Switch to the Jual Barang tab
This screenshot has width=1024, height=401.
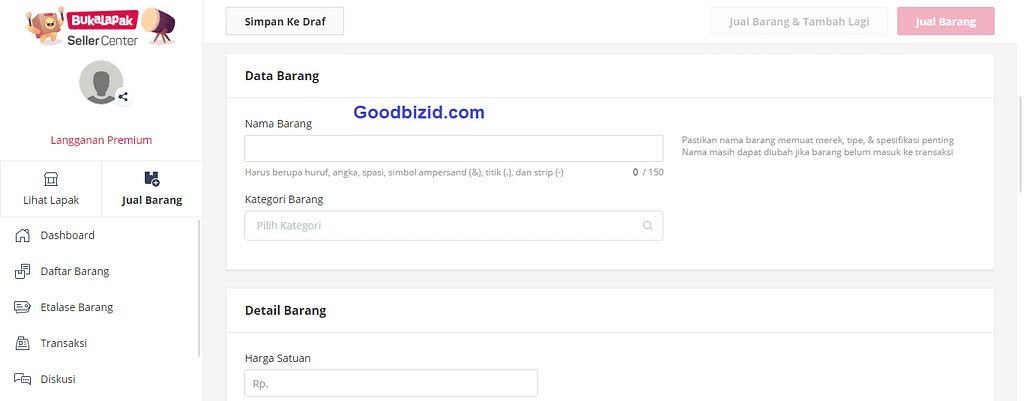(x=152, y=189)
